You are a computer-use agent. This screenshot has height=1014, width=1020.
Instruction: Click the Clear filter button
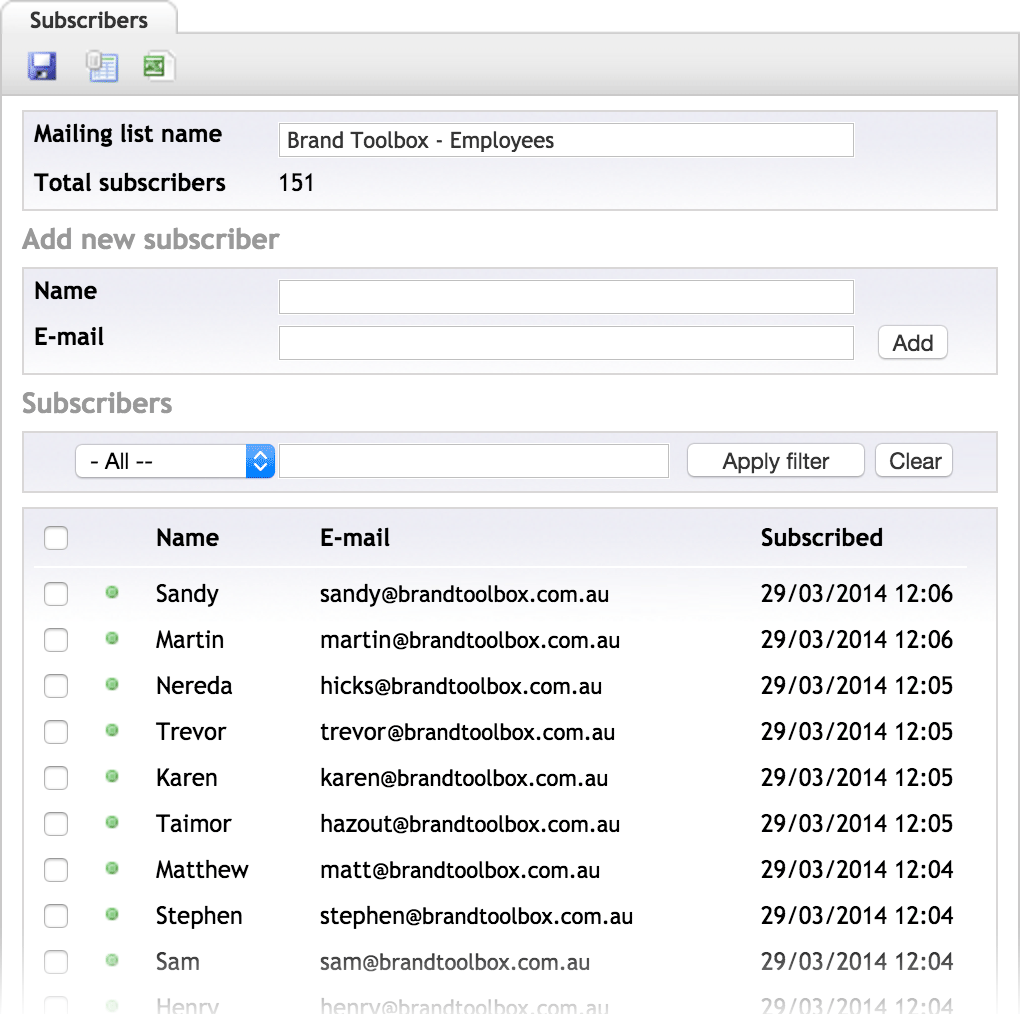click(914, 461)
